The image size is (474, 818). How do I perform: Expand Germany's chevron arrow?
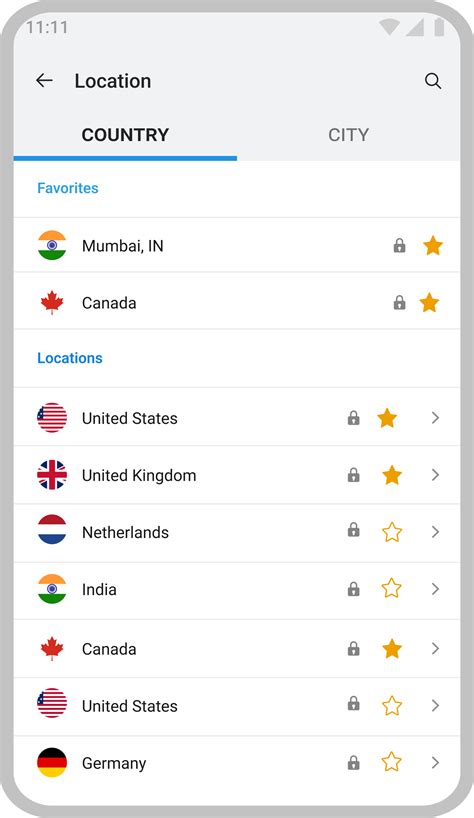pyautogui.click(x=435, y=763)
